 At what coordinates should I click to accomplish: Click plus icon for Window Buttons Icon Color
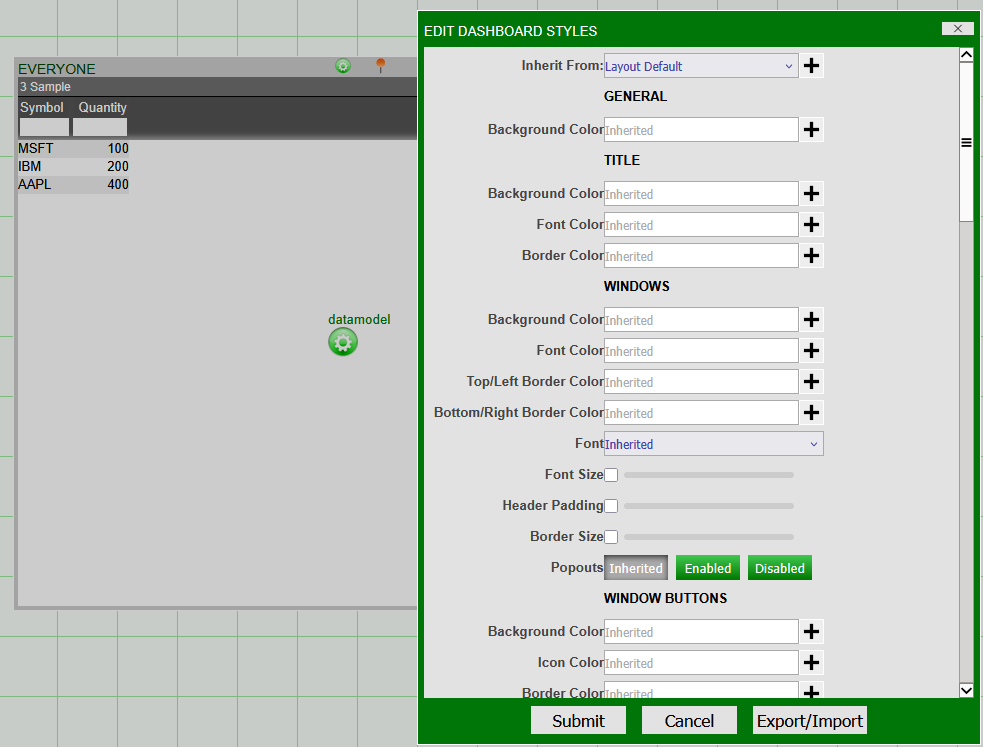click(812, 663)
